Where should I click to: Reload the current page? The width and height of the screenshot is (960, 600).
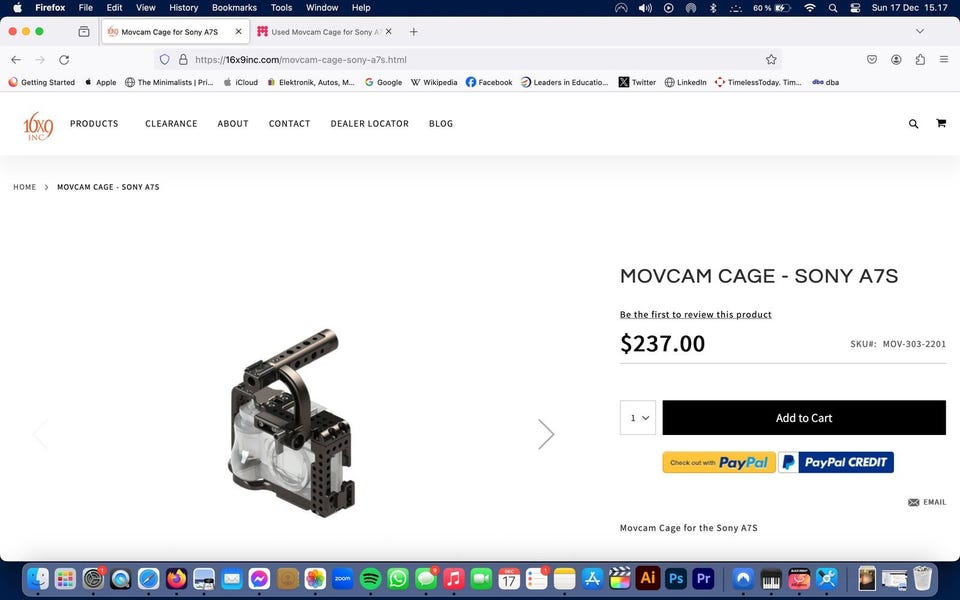[x=64, y=59]
